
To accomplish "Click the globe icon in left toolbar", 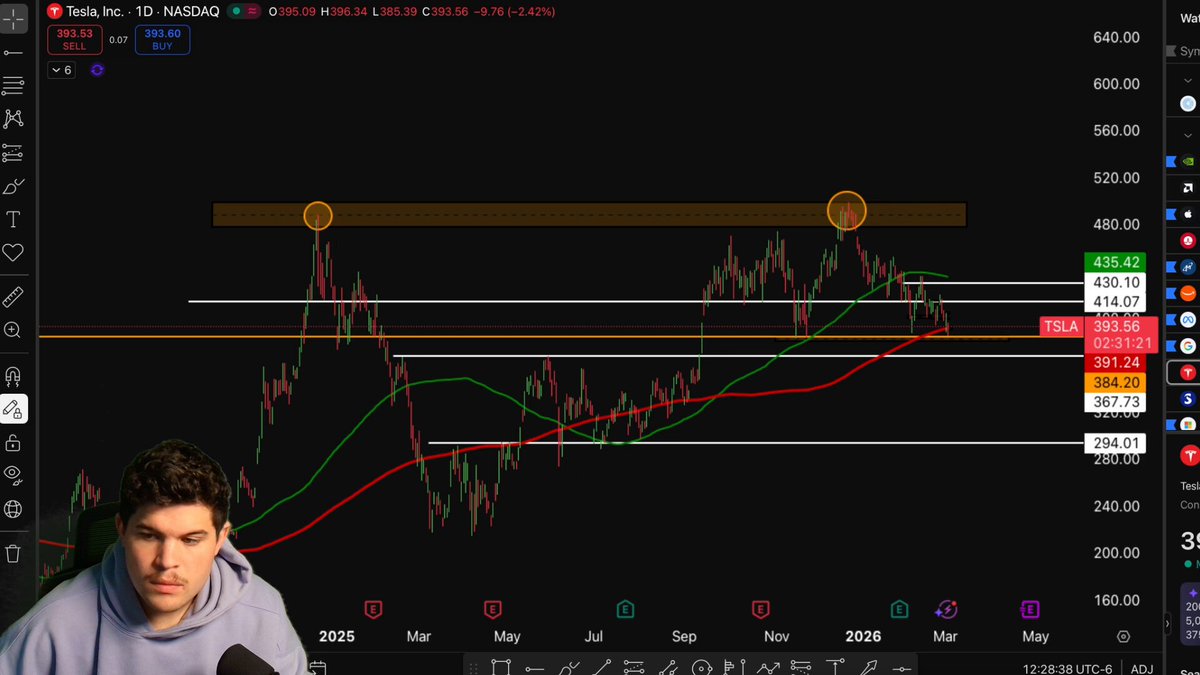I will pyautogui.click(x=13, y=509).
